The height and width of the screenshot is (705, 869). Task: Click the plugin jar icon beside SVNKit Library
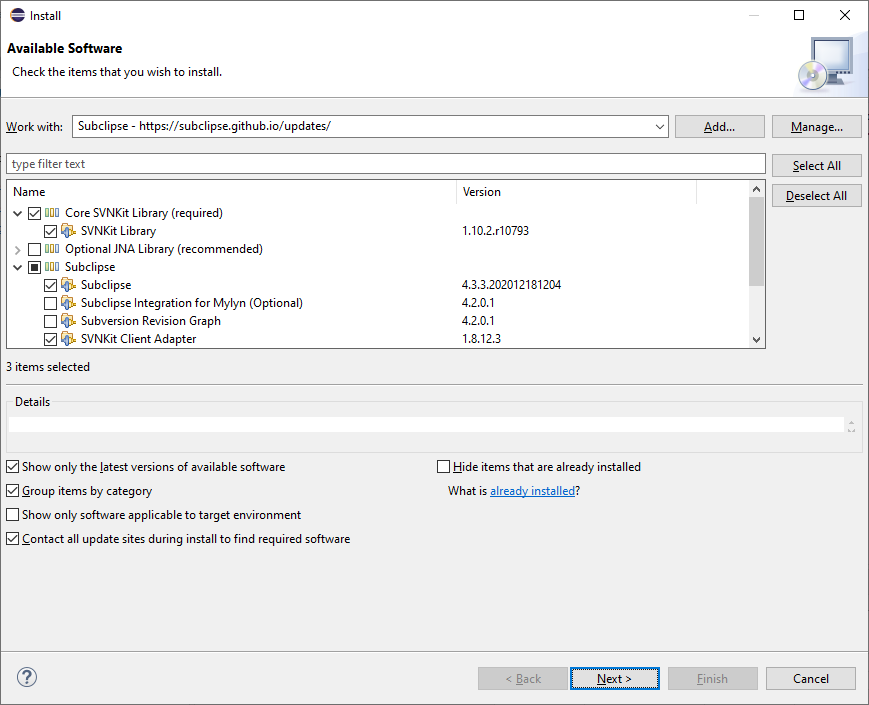tap(68, 231)
